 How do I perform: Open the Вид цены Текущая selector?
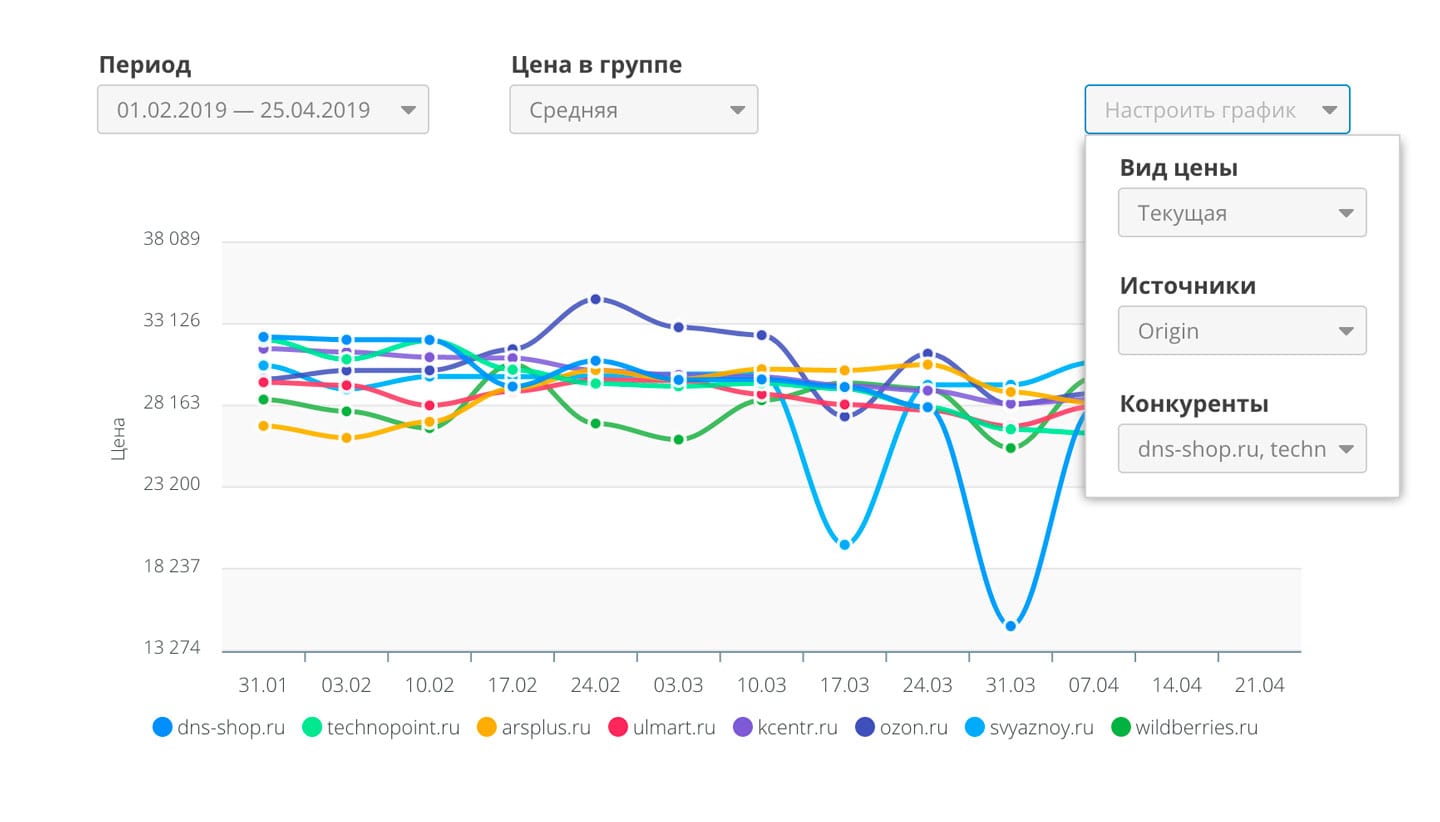(x=1242, y=213)
